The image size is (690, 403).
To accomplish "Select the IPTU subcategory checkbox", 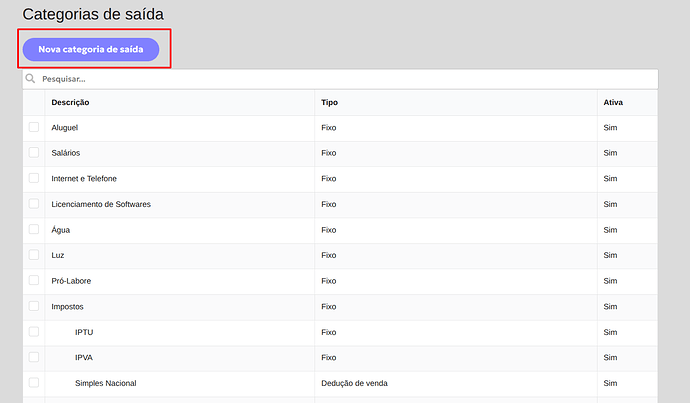I will coord(34,331).
